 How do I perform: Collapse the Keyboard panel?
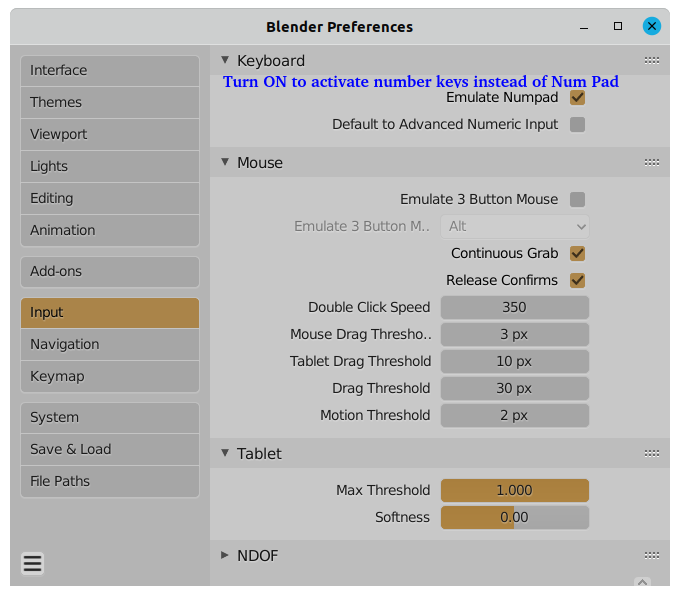(x=225, y=60)
